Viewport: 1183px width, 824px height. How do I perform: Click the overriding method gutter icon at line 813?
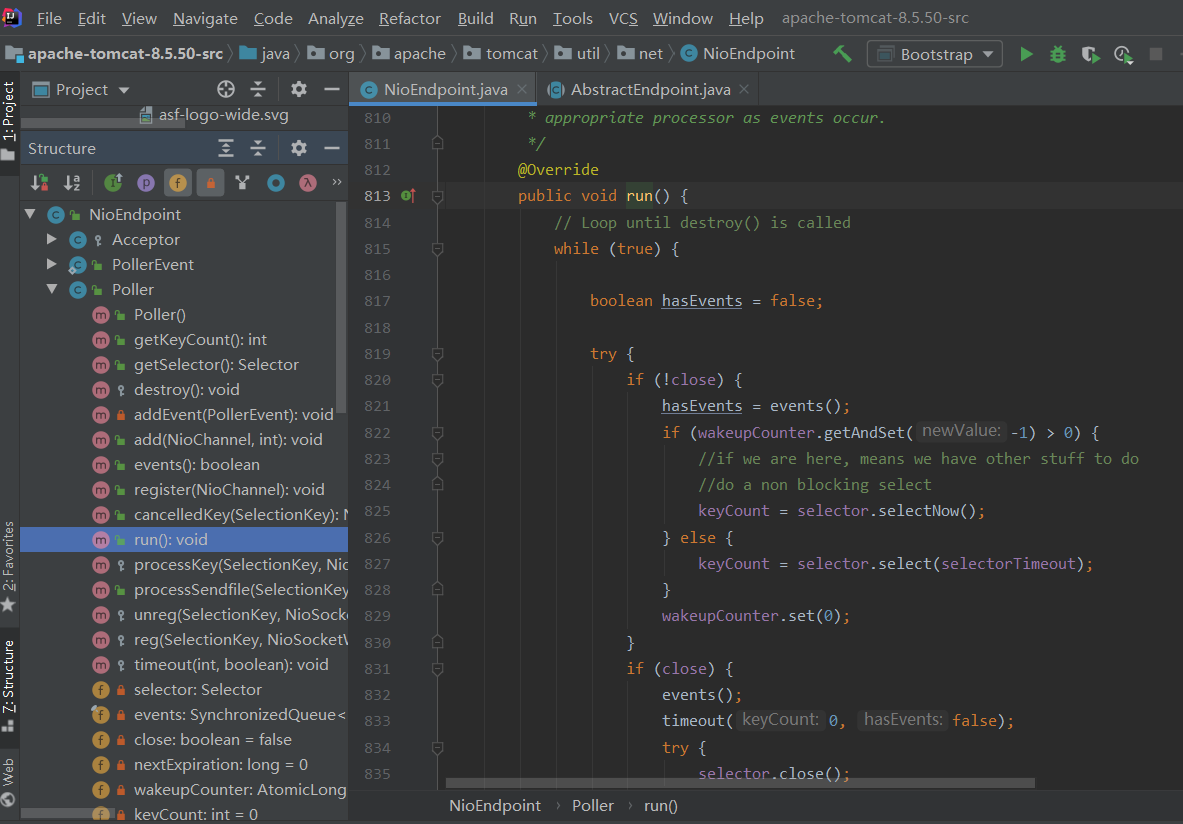click(x=408, y=195)
